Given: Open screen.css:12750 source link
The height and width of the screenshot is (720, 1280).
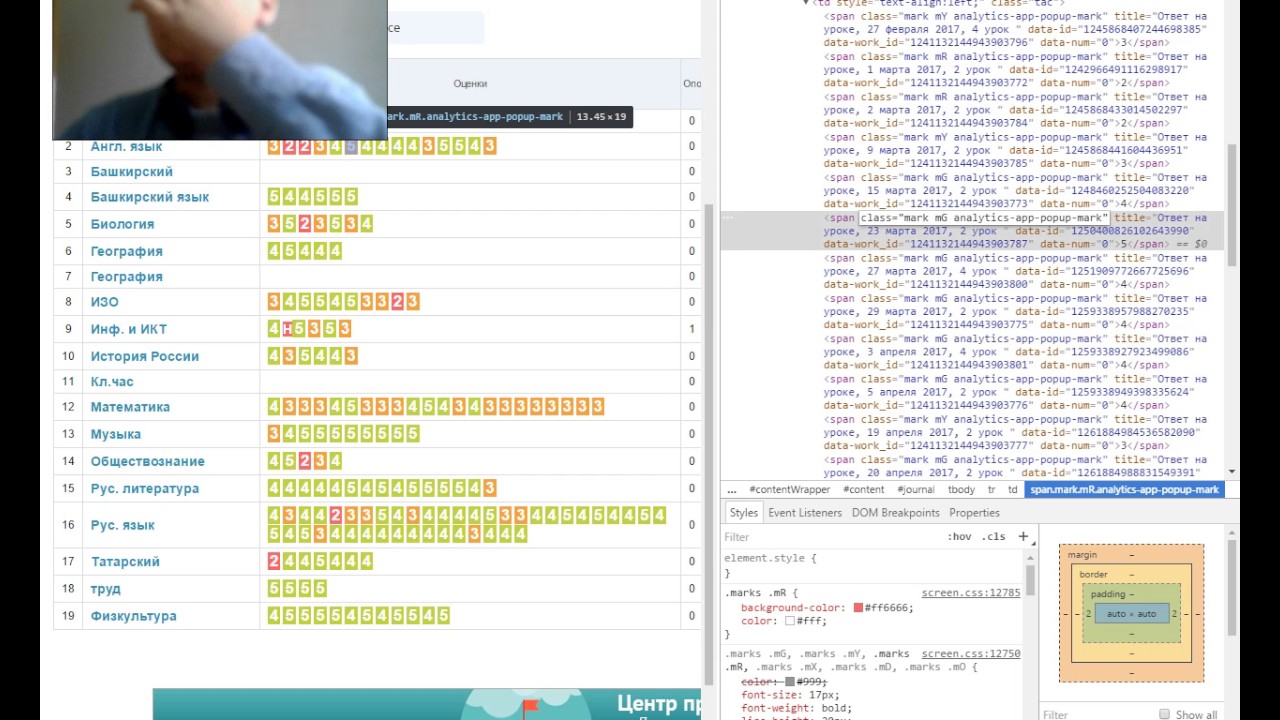Looking at the screenshot, I should coord(971,654).
